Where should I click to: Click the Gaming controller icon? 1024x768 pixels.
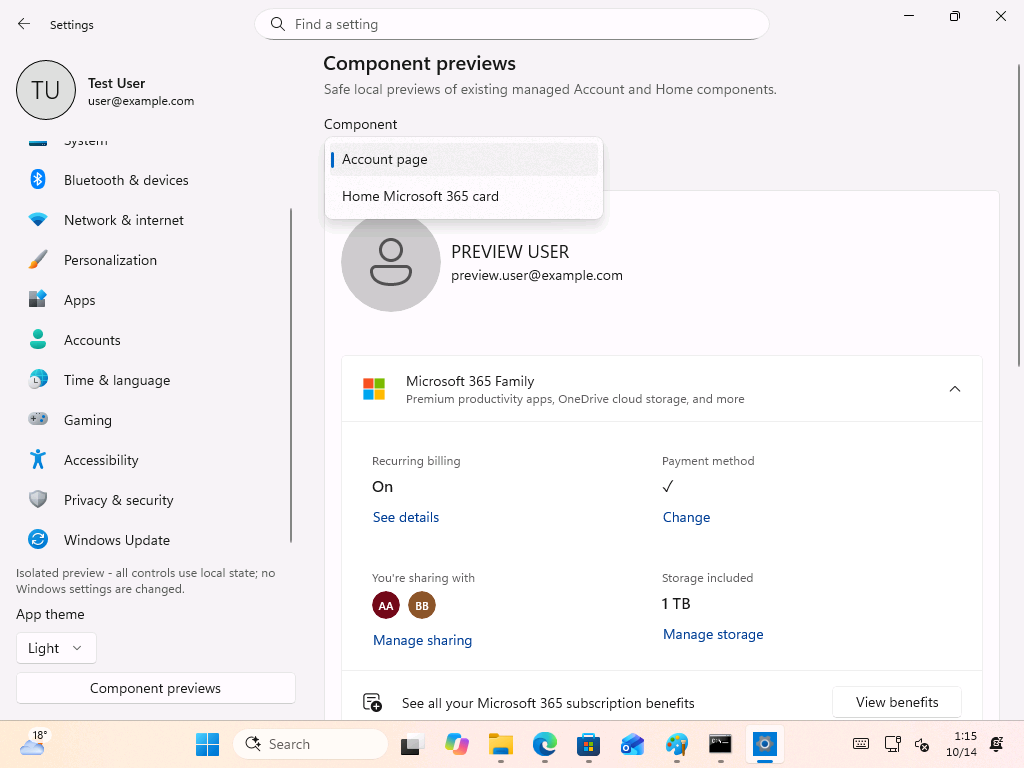pyautogui.click(x=38, y=419)
